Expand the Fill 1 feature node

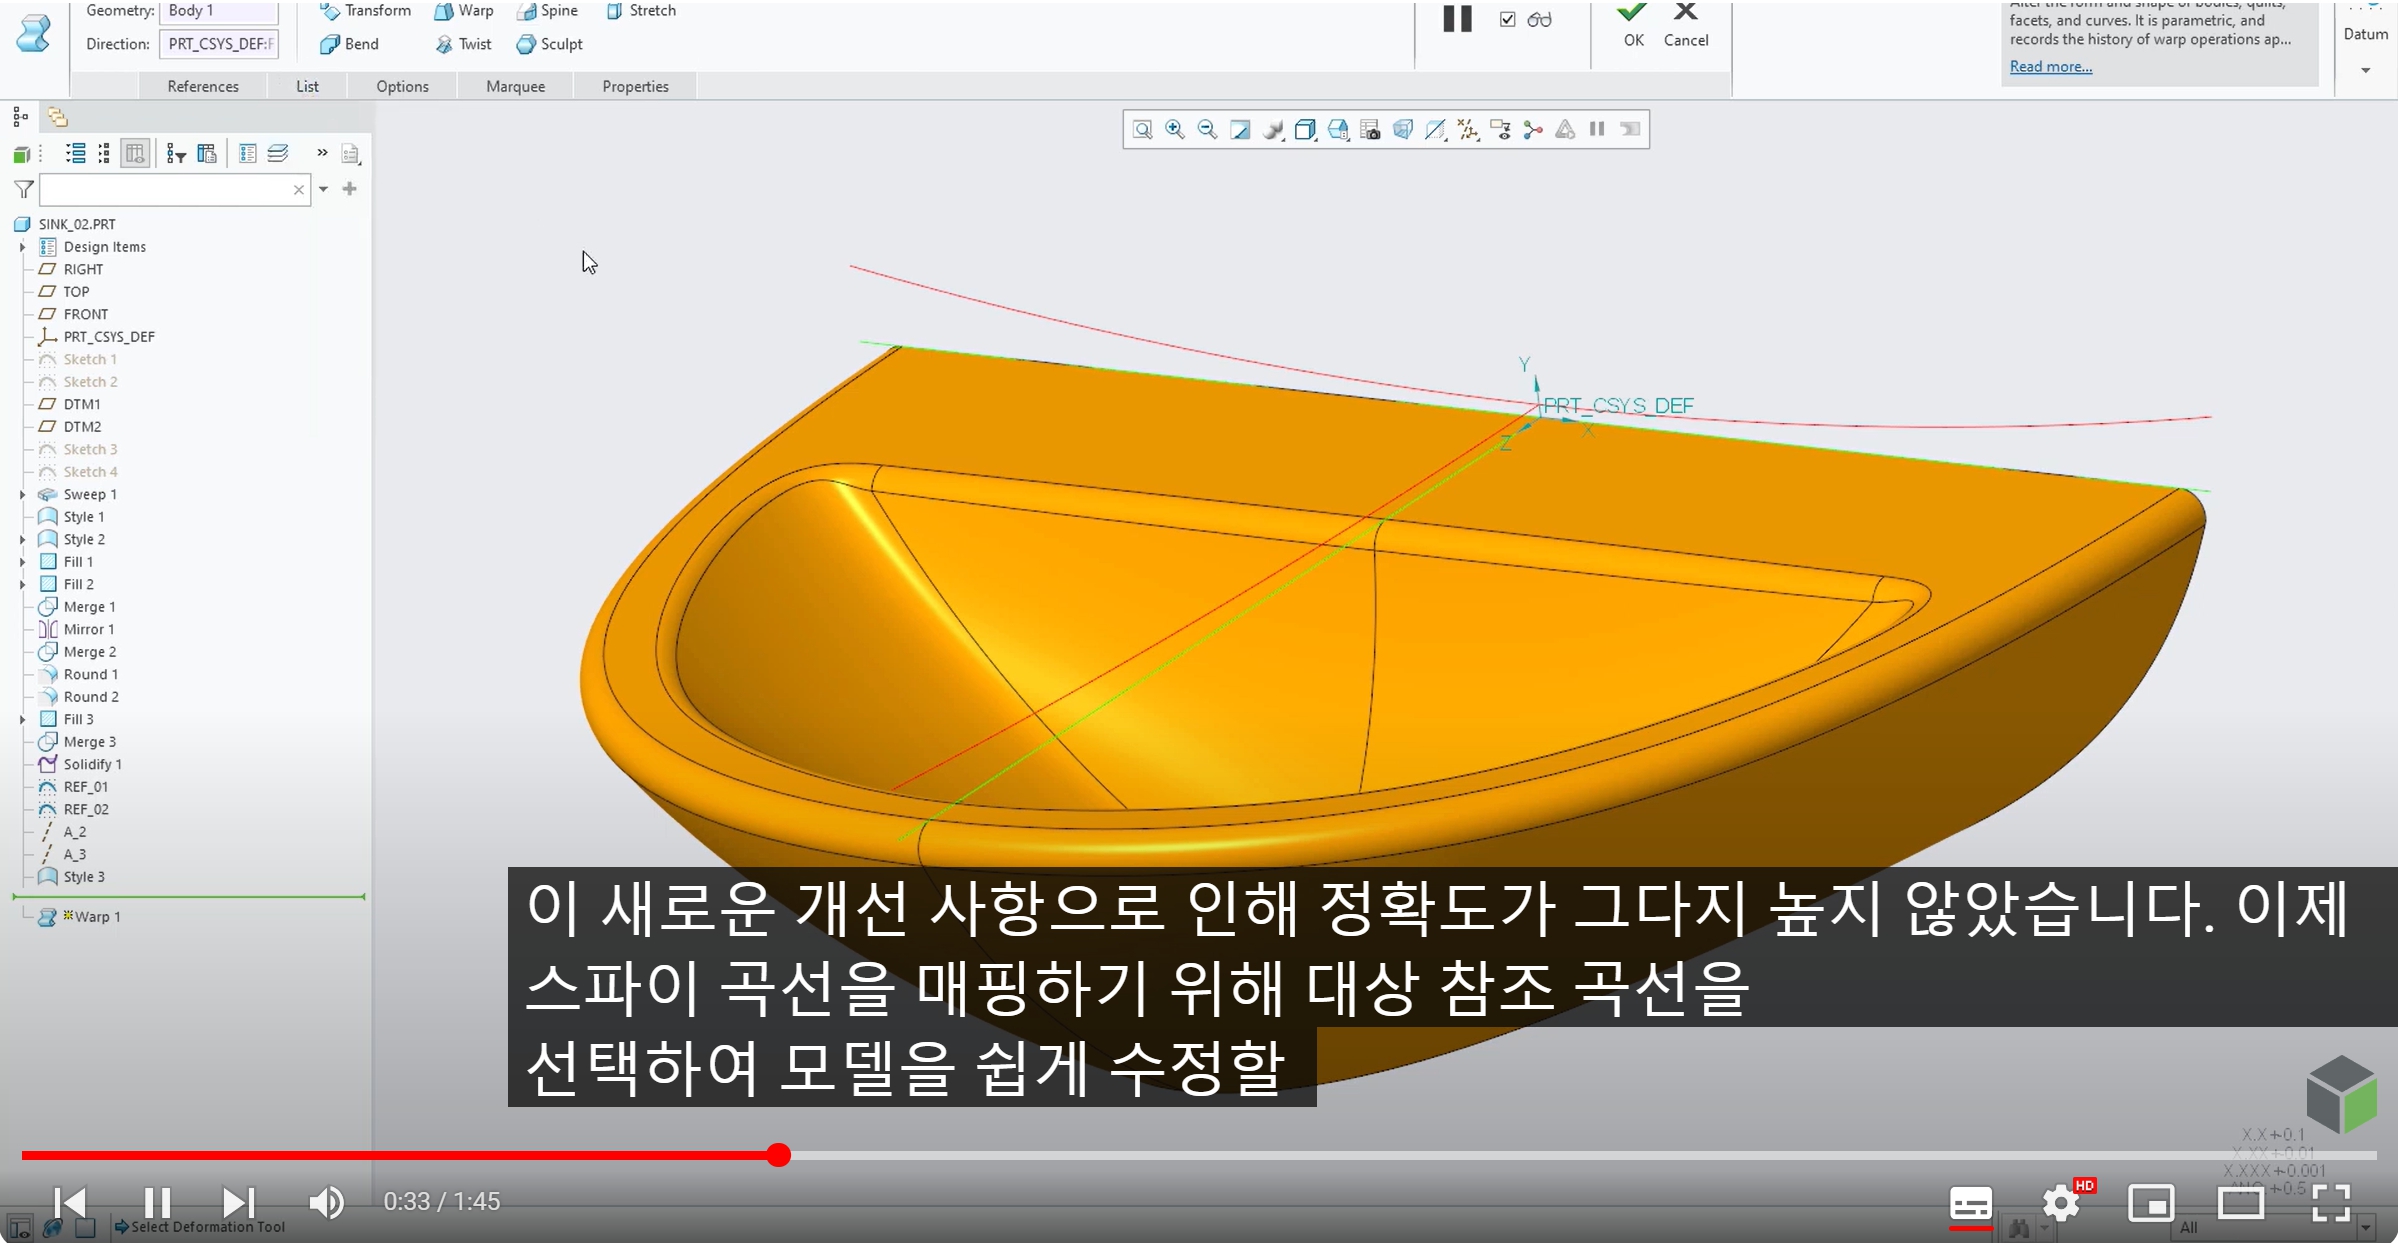click(22, 562)
